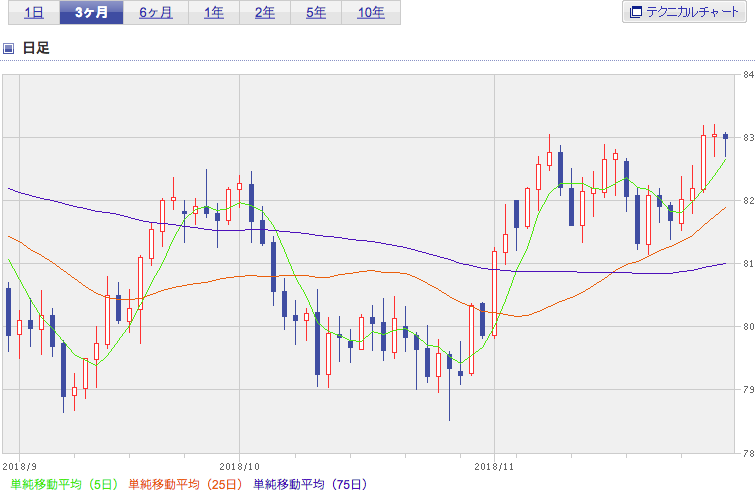The width and height of the screenshot is (755, 493).
Task: Click the 78 price axis label
Action: (x=748, y=453)
